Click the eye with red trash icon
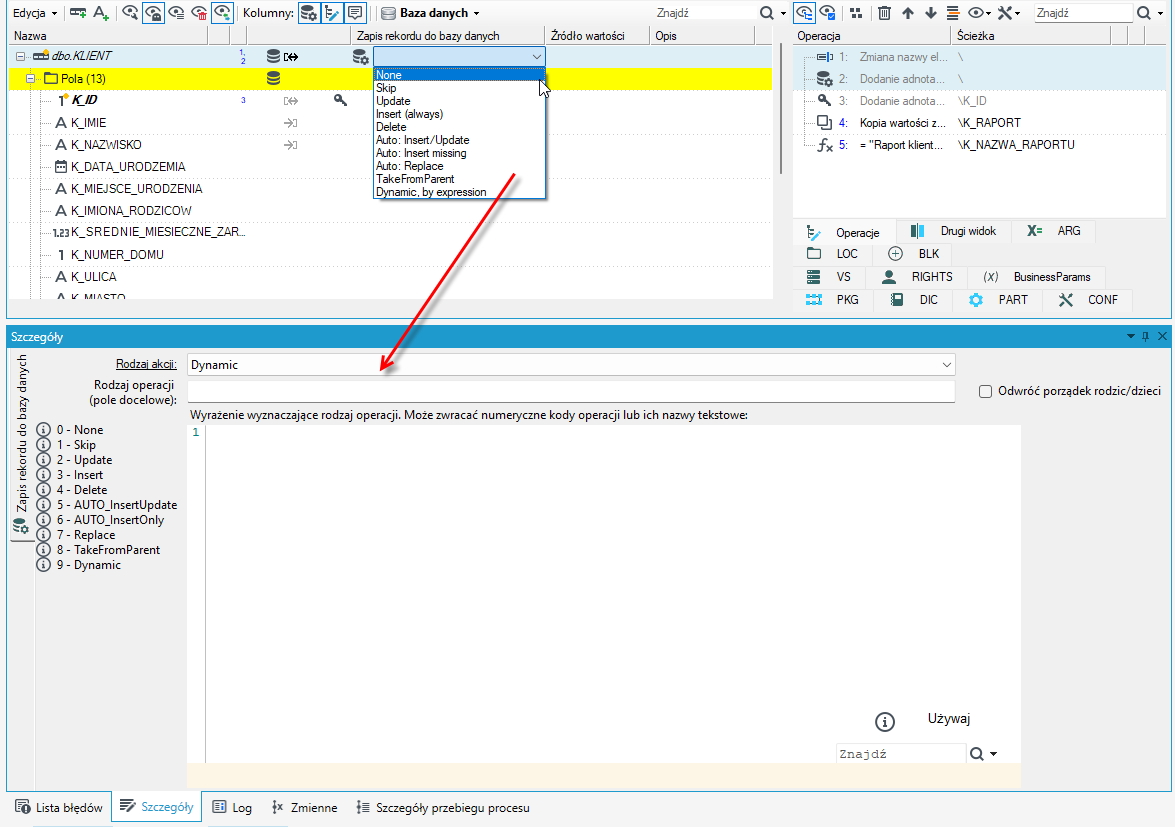The height and width of the screenshot is (827, 1175). (x=199, y=13)
